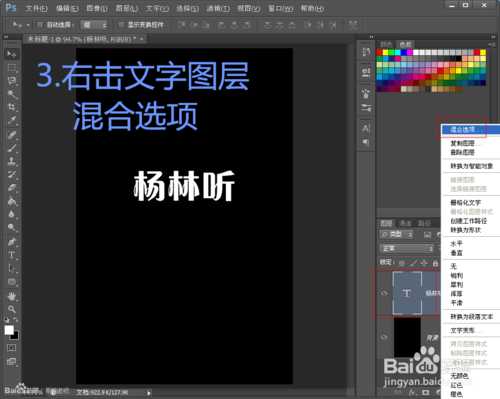Toggle the 自动选择 checkbox

[40, 25]
